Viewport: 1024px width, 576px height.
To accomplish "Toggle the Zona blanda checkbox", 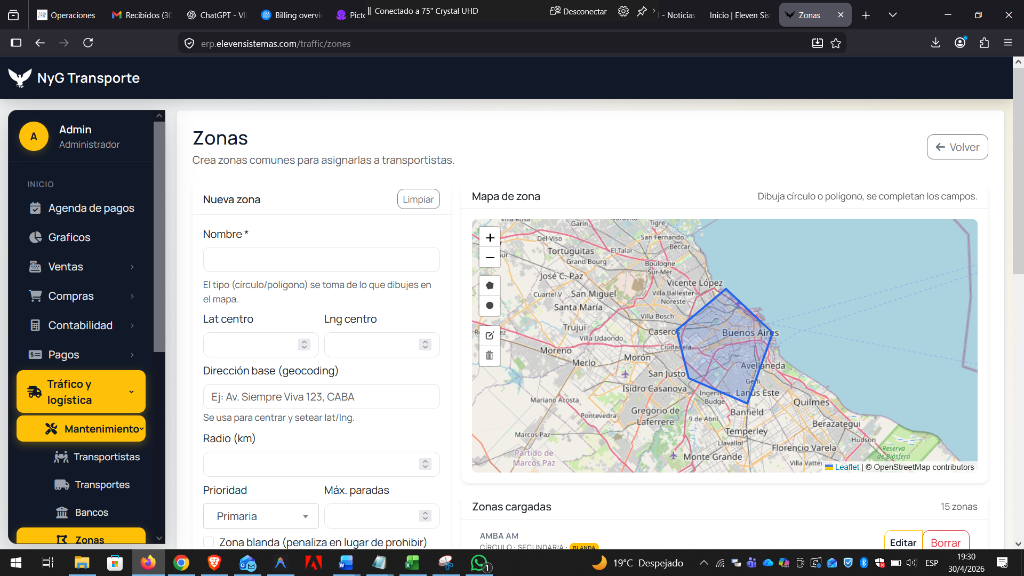I will [x=208, y=542].
